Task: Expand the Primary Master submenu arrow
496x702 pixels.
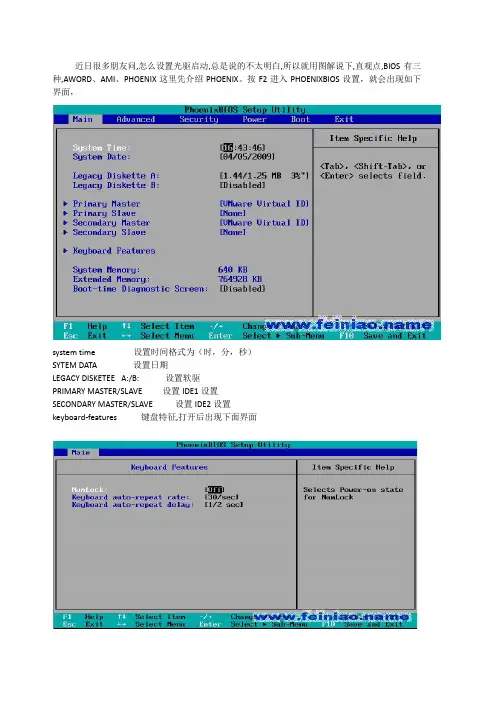Action: coord(65,204)
